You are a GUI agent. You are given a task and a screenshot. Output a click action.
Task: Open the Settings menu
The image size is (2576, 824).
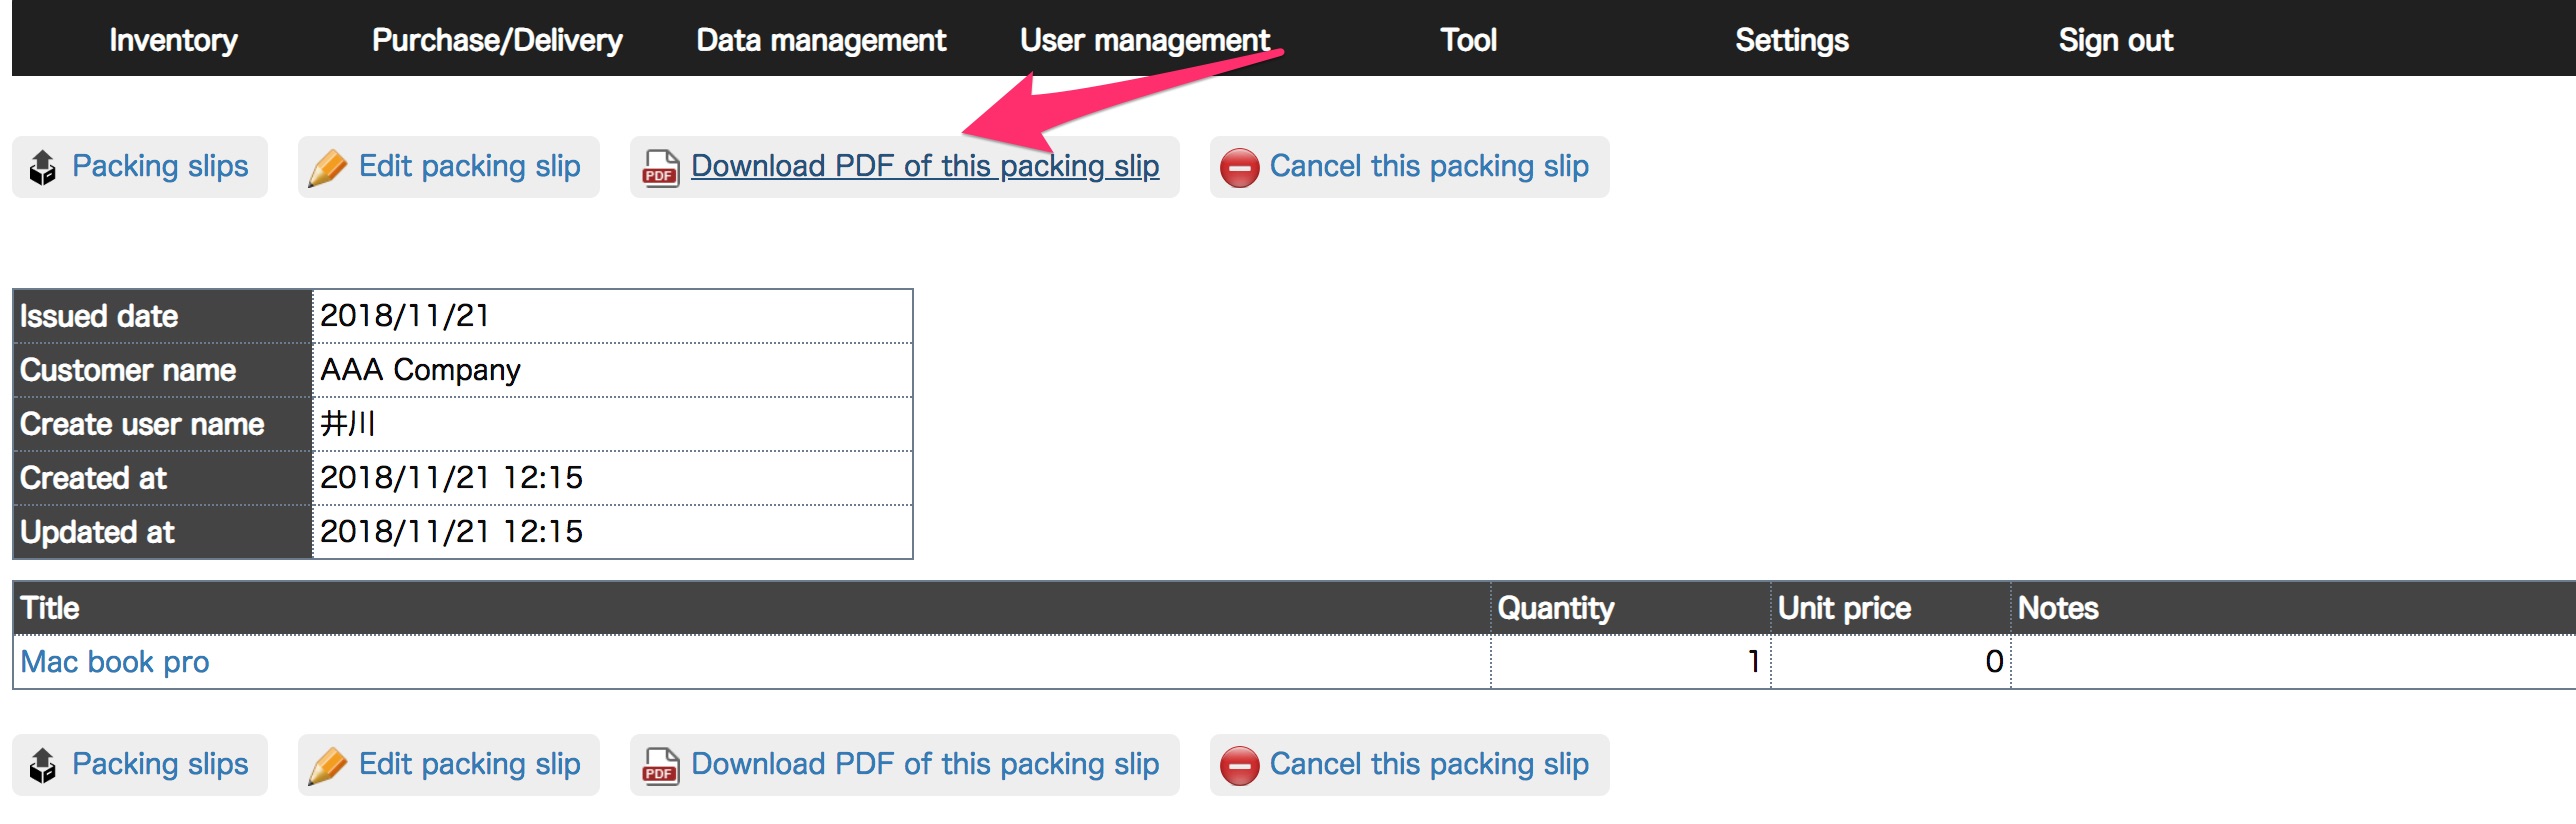pos(1792,40)
